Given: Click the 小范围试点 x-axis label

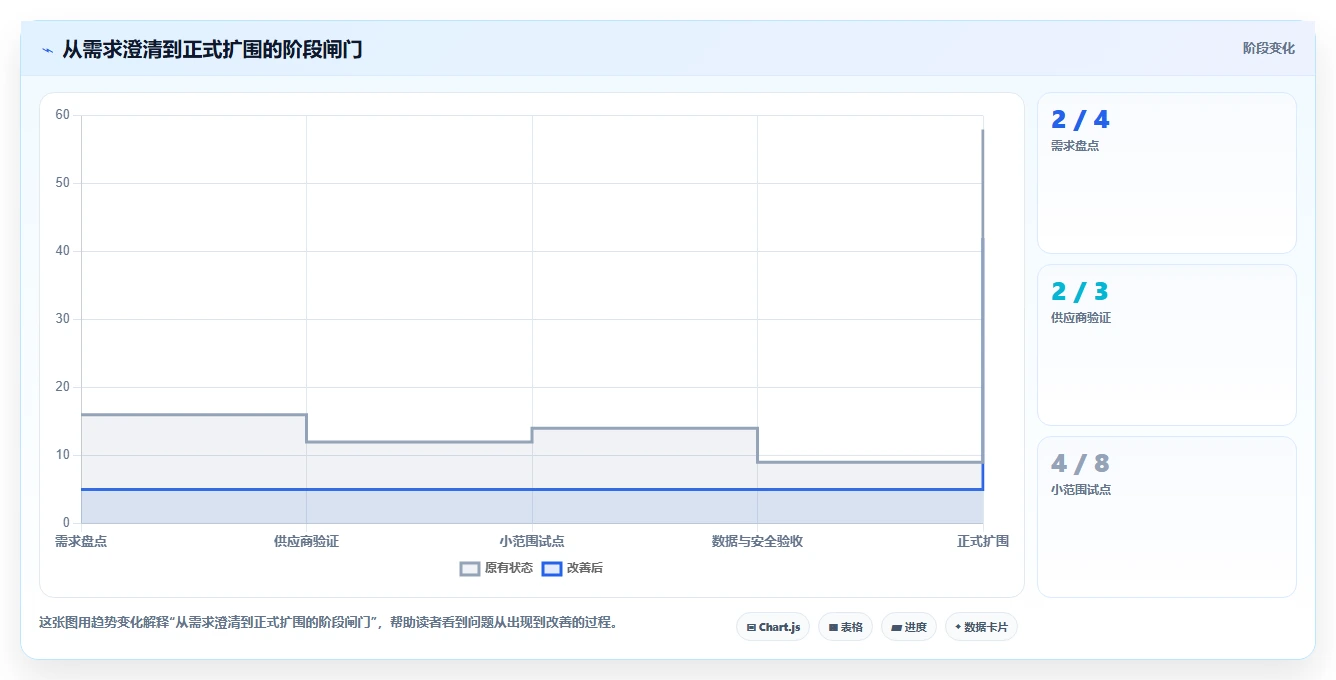Looking at the screenshot, I should [532, 541].
